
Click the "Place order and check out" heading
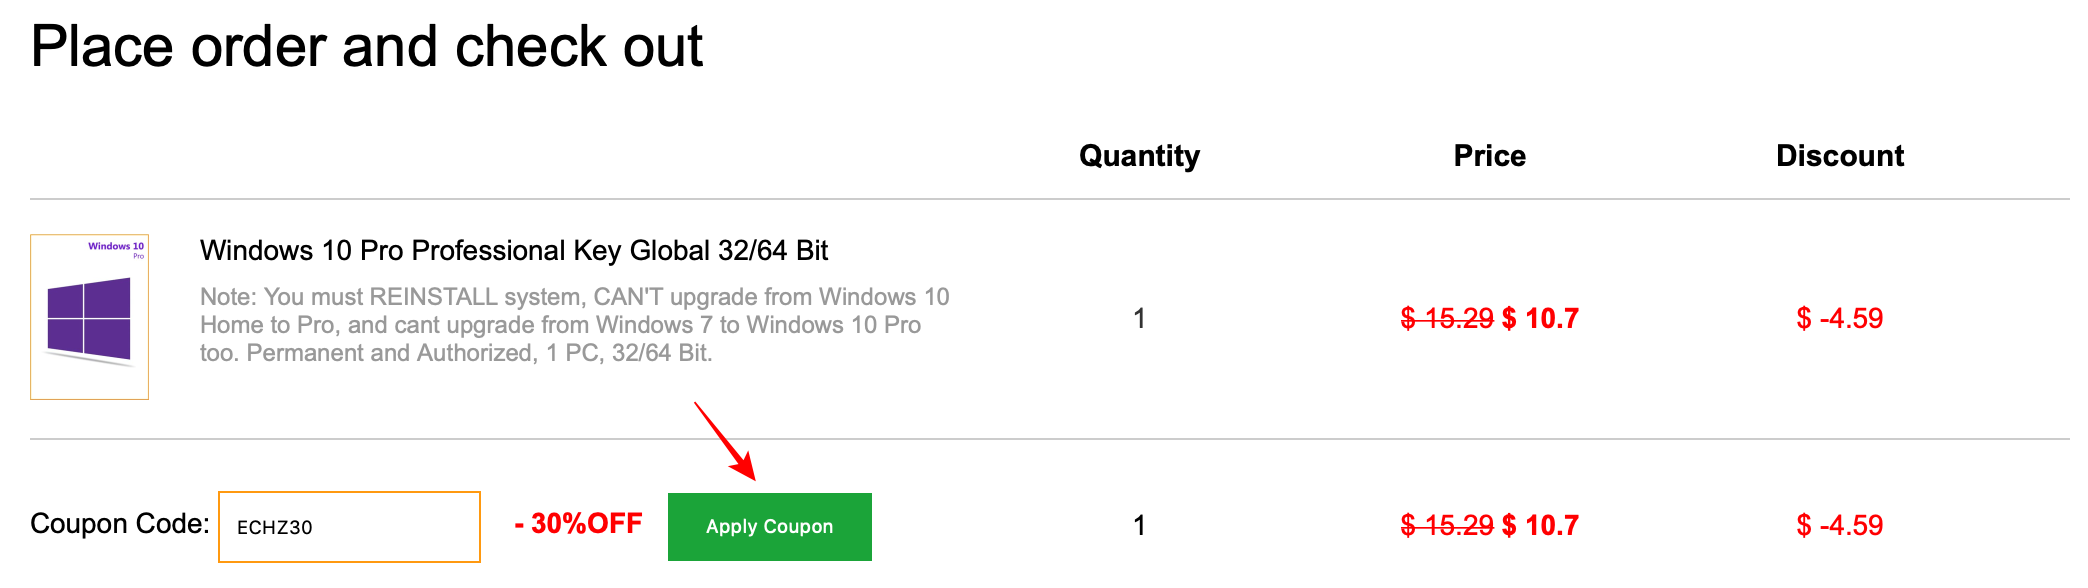coord(366,47)
